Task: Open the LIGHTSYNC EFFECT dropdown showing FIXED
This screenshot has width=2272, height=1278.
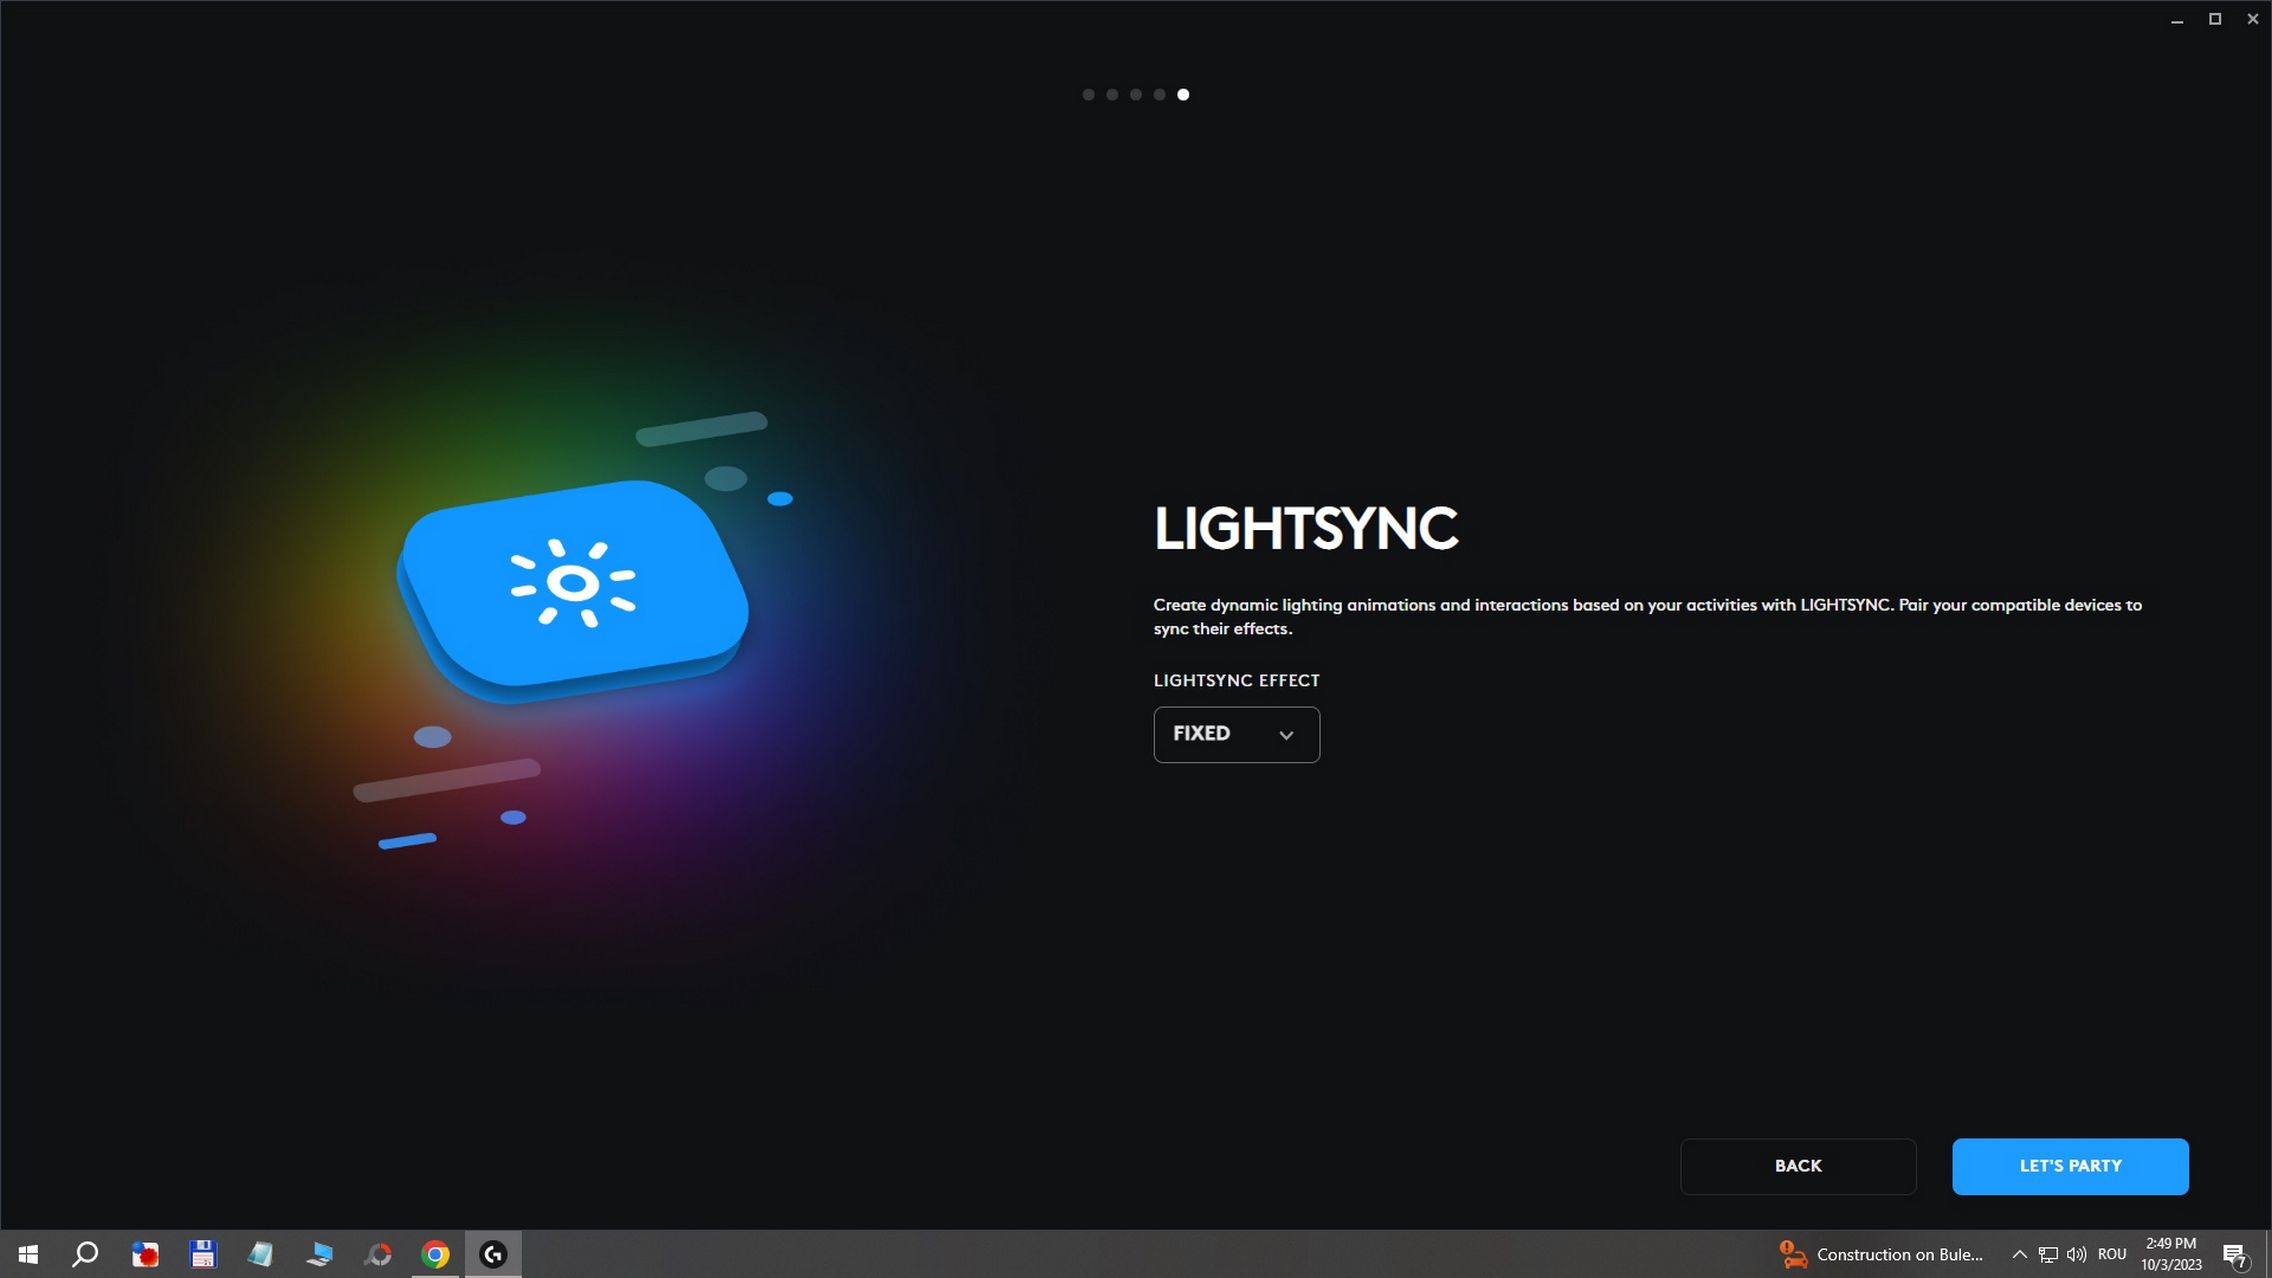Action: point(1236,734)
